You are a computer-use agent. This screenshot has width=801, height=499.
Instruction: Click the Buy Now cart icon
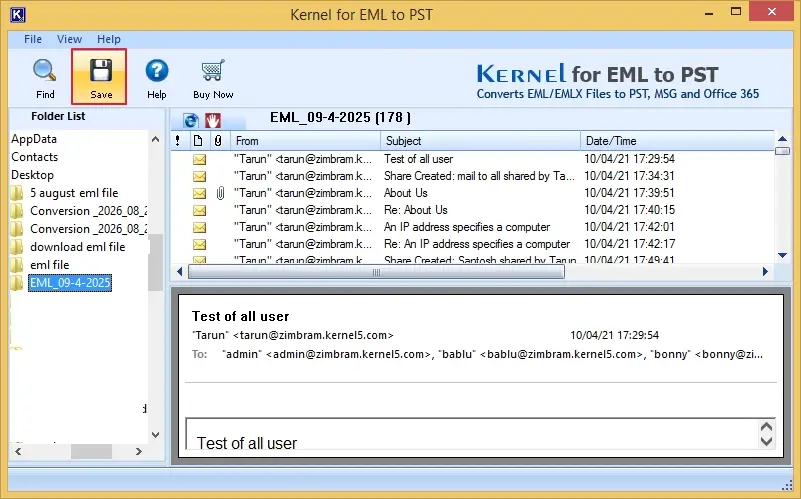pyautogui.click(x=213, y=70)
